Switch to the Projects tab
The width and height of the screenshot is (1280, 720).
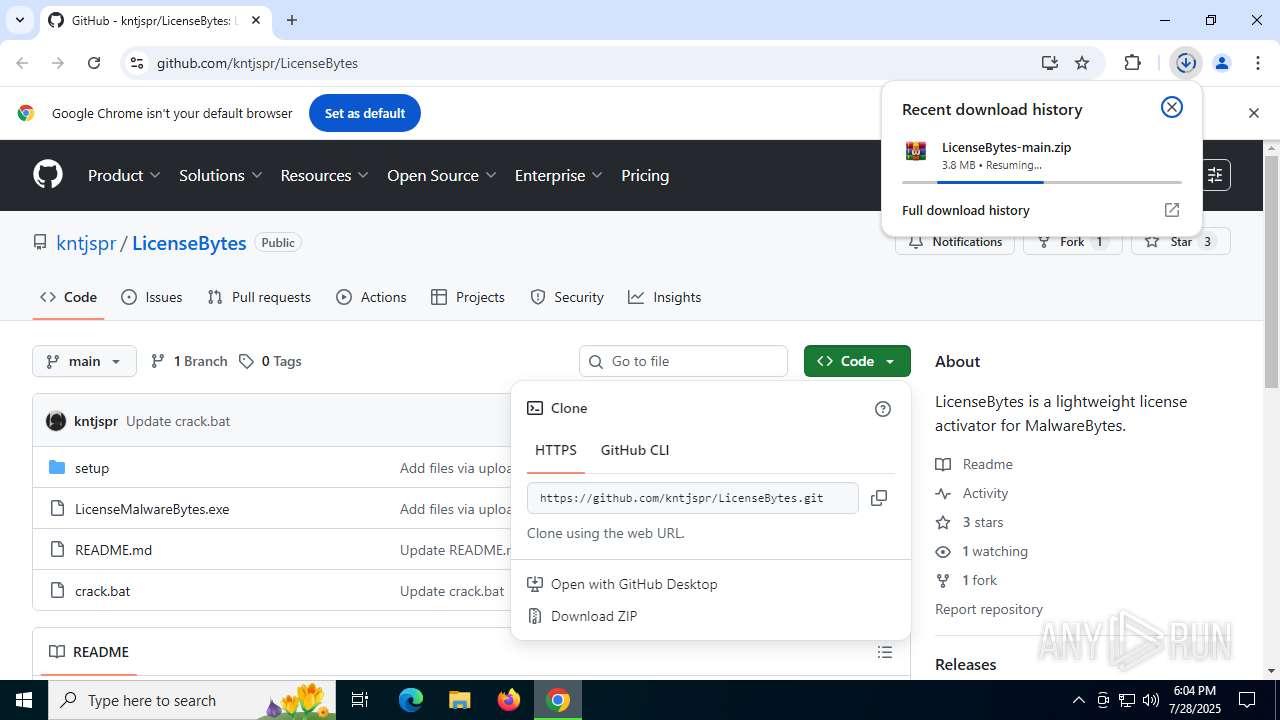(468, 297)
